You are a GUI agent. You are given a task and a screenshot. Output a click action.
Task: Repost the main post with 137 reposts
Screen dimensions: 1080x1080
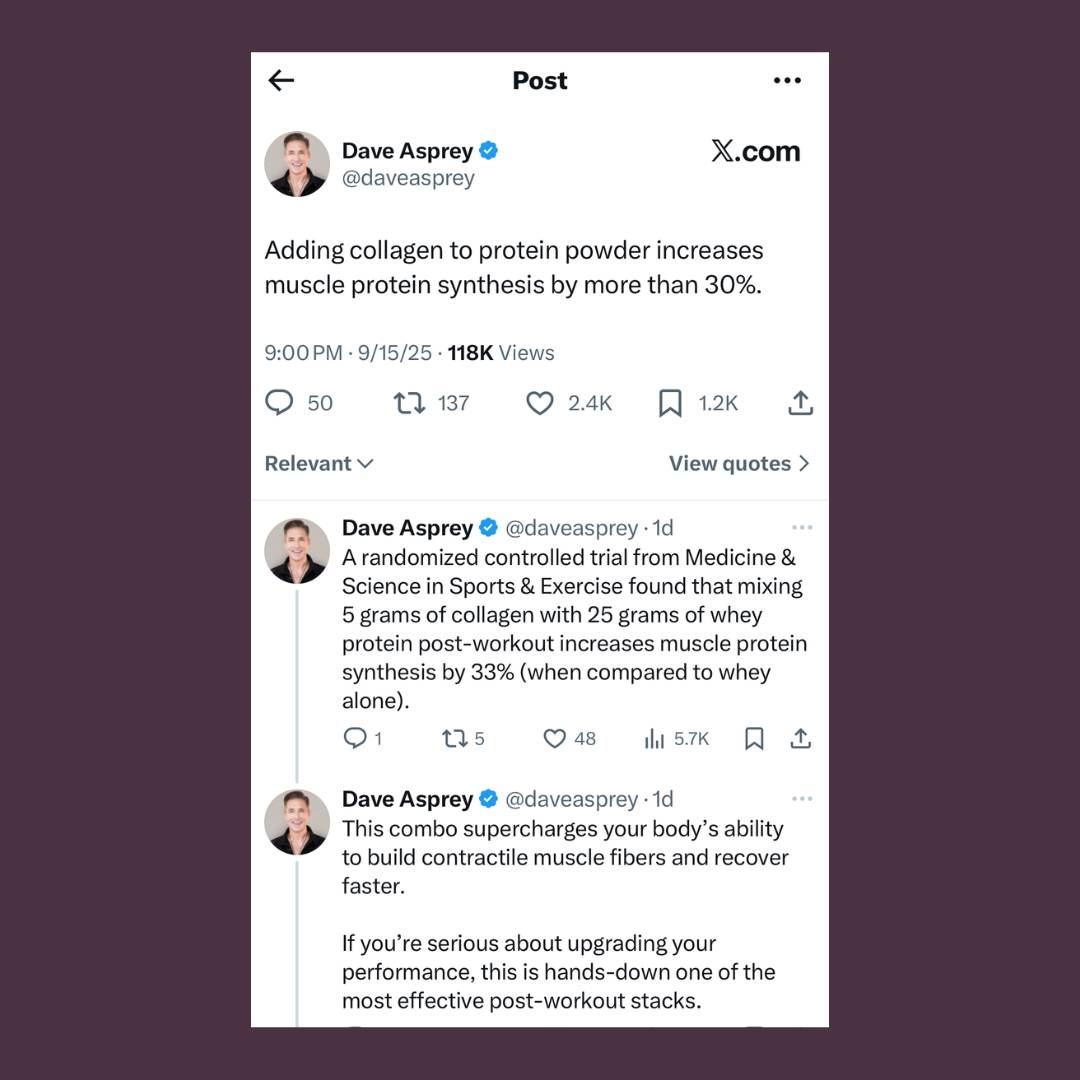point(408,403)
